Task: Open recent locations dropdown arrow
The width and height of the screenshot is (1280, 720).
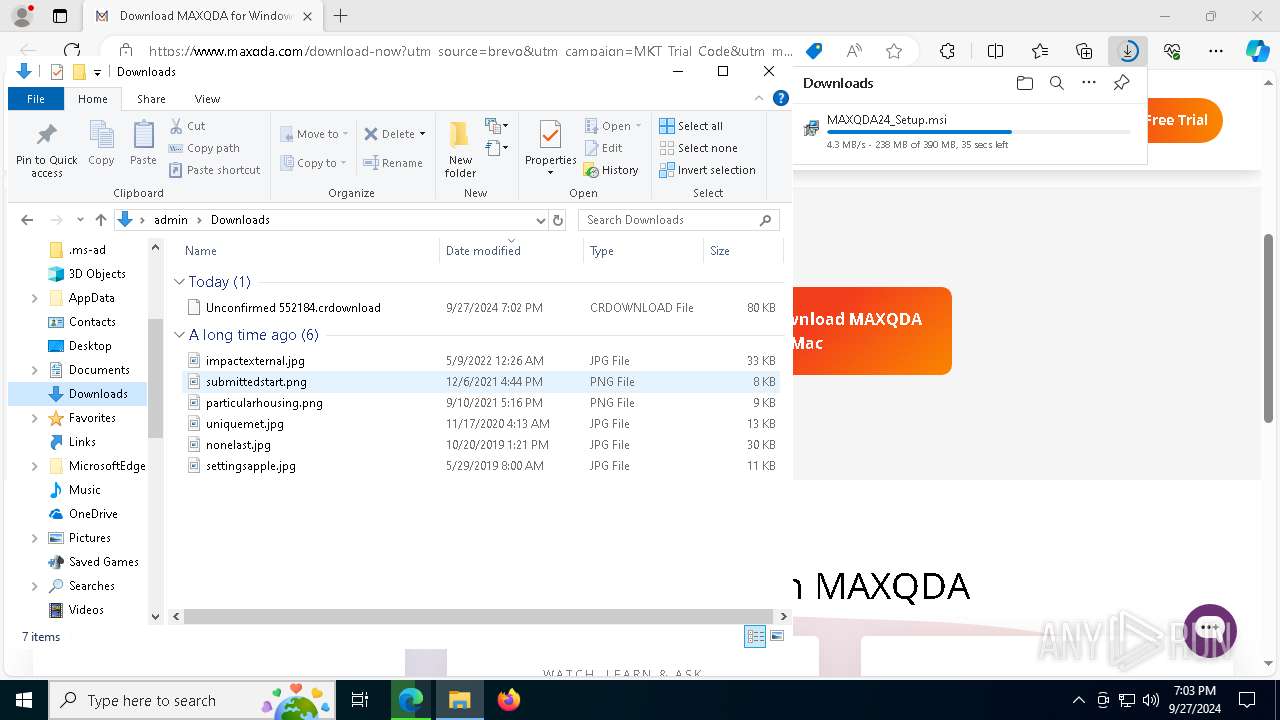Action: click(x=80, y=220)
